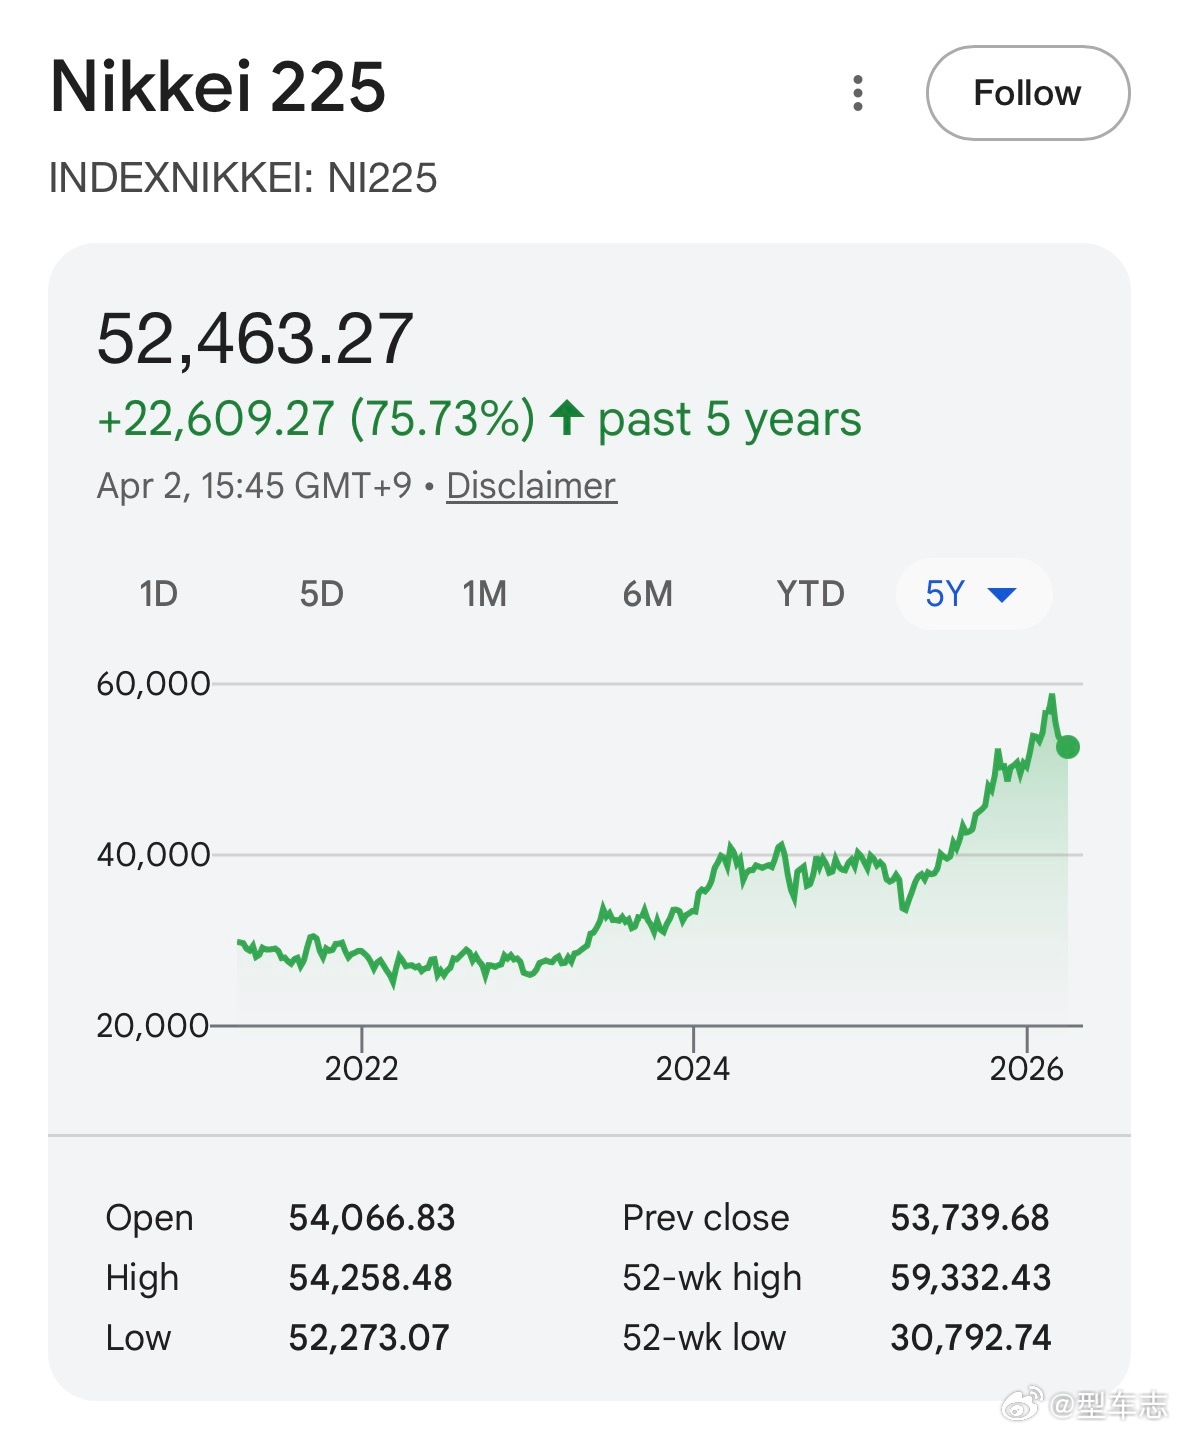Click the Open value 54,066.83

point(371,1217)
